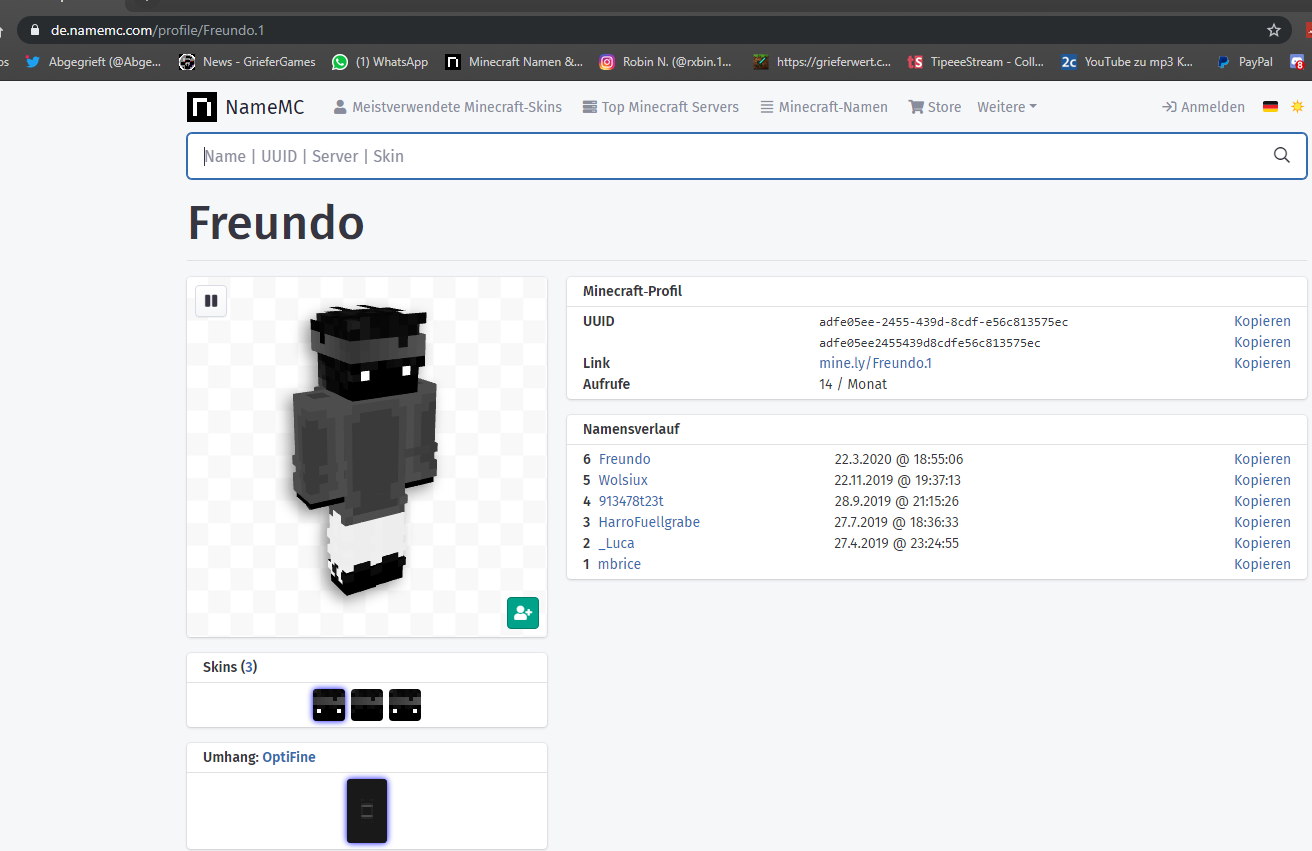This screenshot has width=1312, height=851.
Task: Open the Instagram Robin N. bookmark
Action: click(x=665, y=62)
